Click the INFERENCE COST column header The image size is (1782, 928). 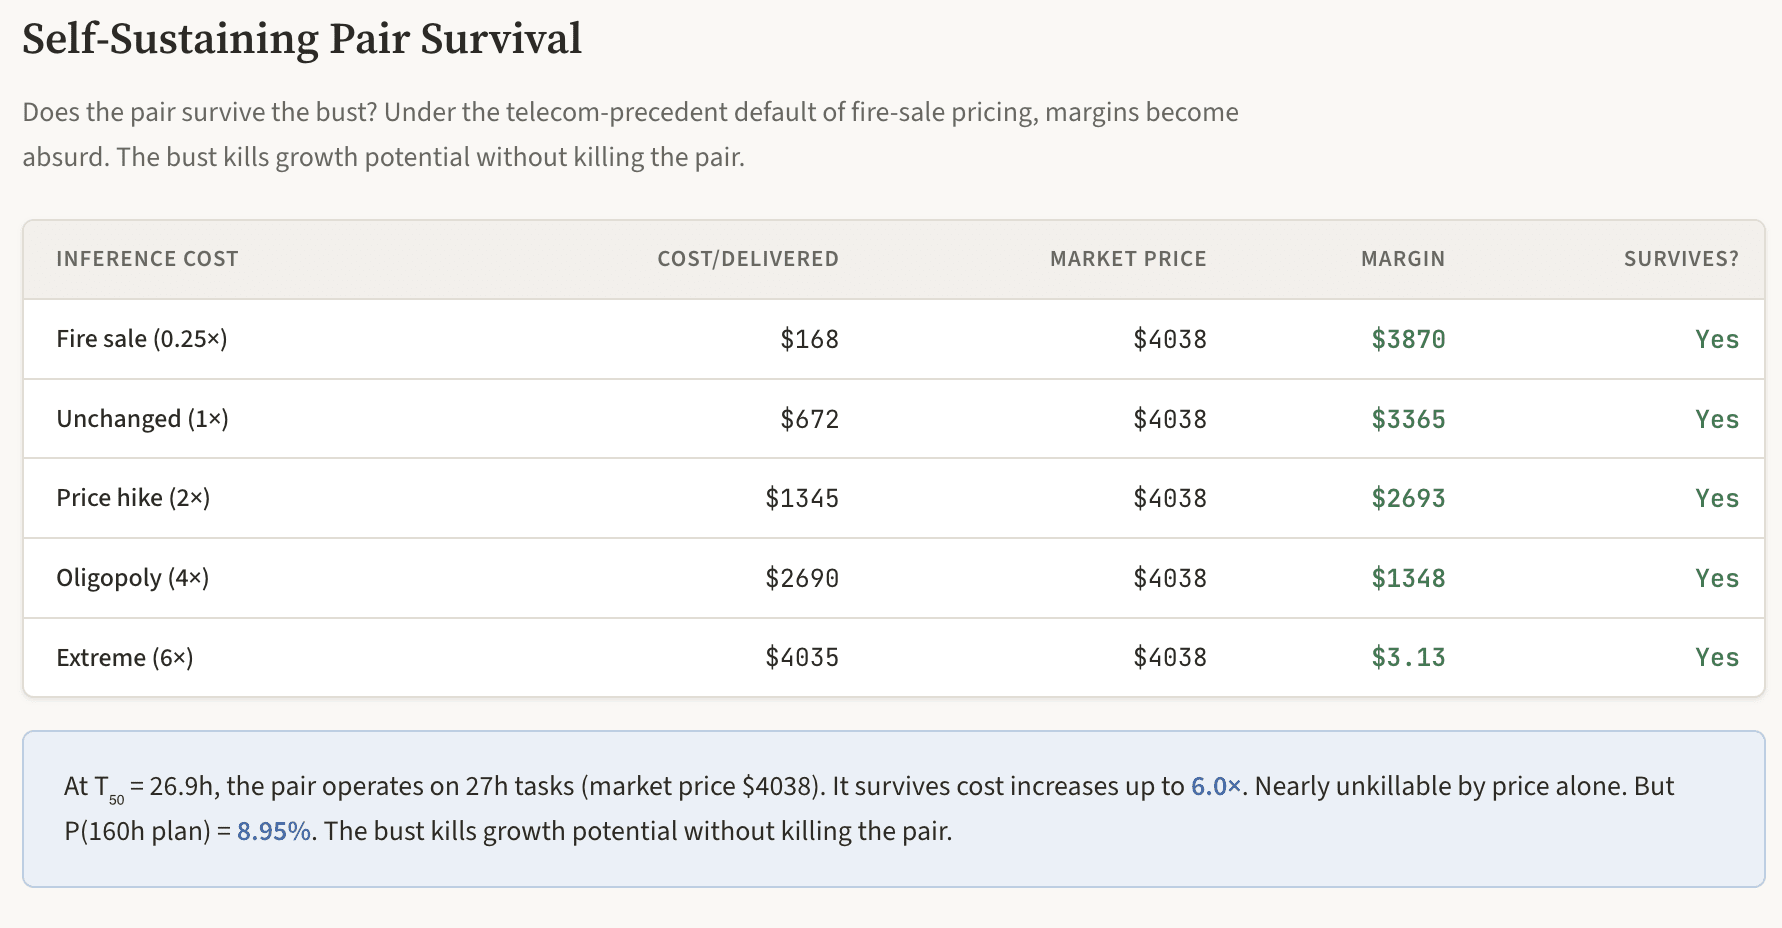[147, 259]
